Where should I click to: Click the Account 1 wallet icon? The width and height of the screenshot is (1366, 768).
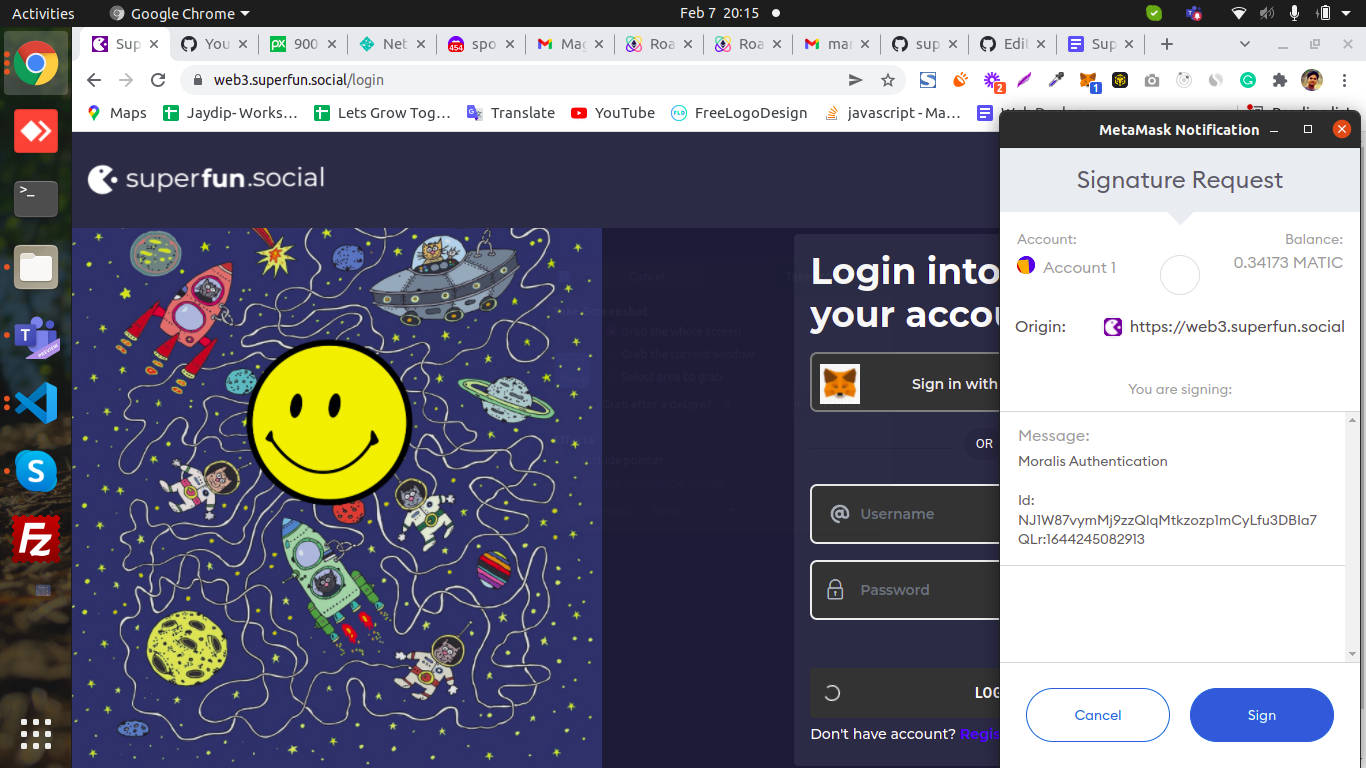pyautogui.click(x=1025, y=265)
